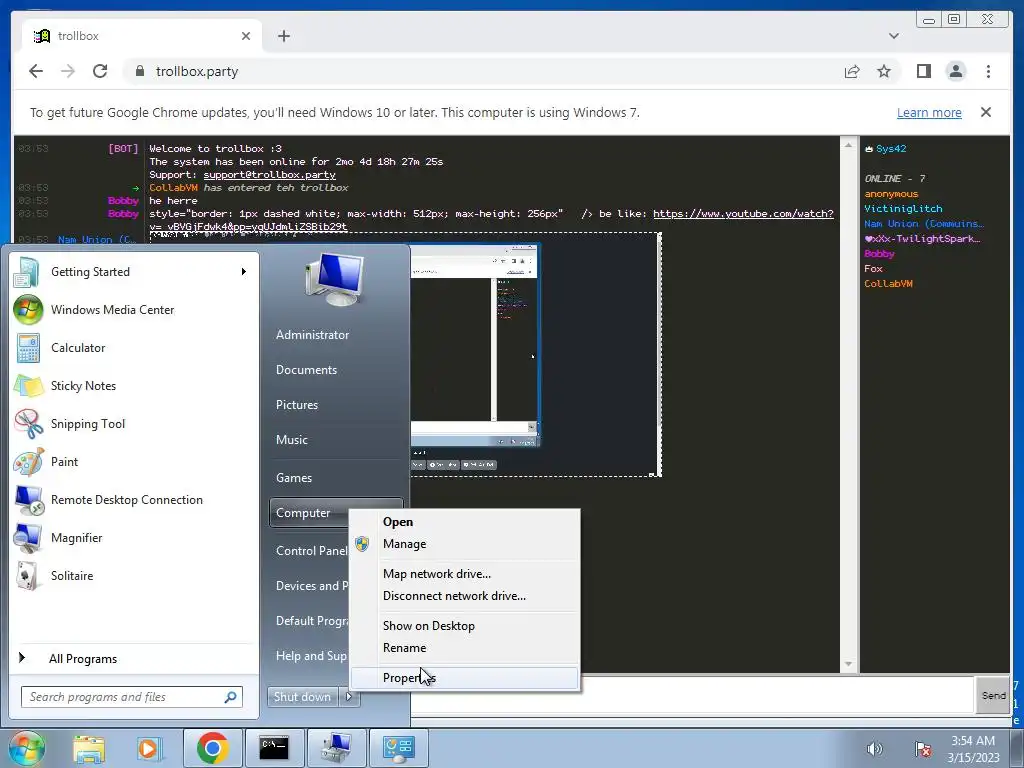The image size is (1024, 768).
Task: Click chat scrollbar down arrow
Action: pyautogui.click(x=848, y=664)
